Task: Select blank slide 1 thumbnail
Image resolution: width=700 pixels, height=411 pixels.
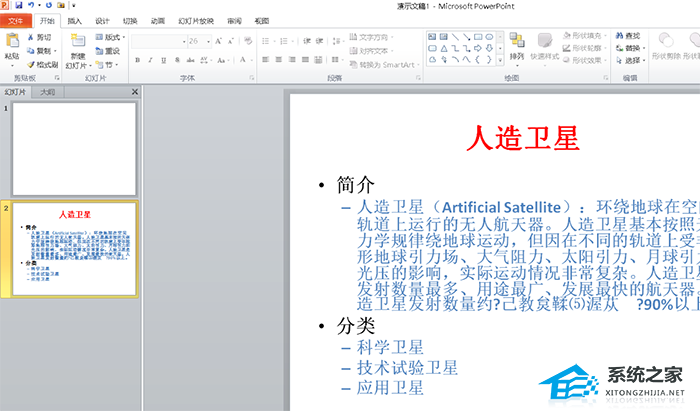Action: tap(74, 149)
